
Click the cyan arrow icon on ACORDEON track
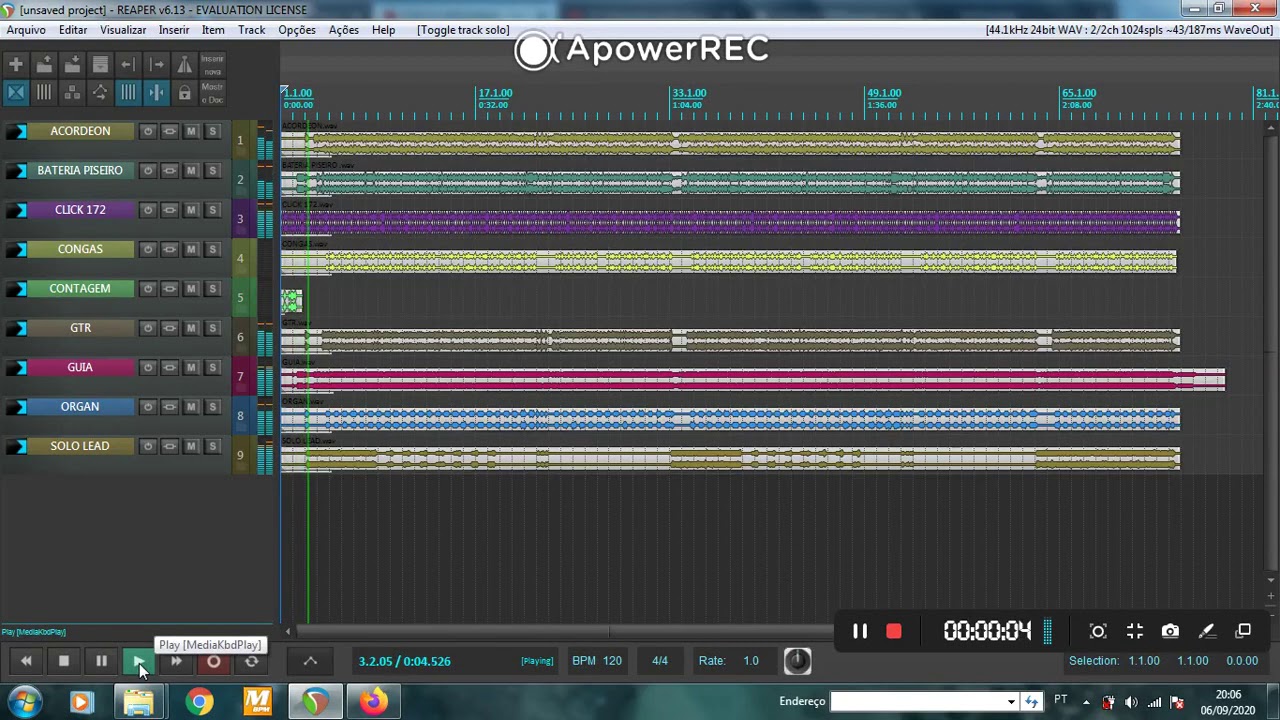pos(17,131)
